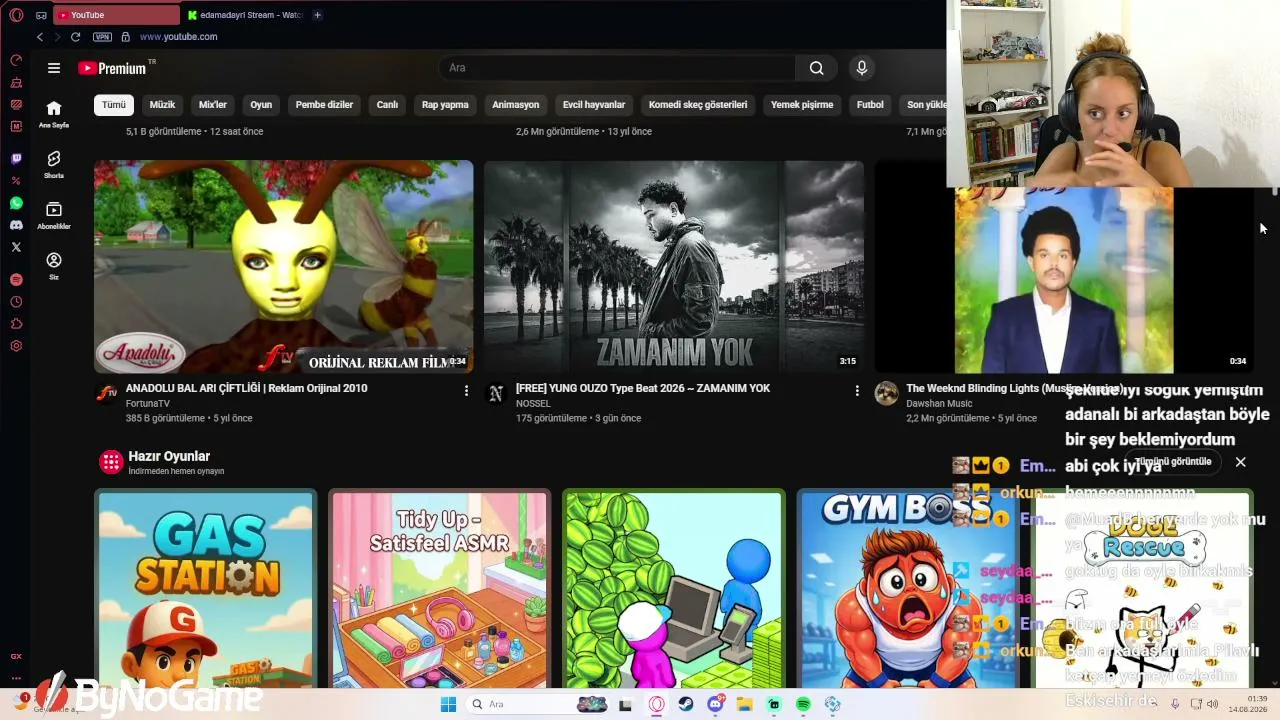Select the Canlı filter chip
The image size is (1280, 720).
click(x=387, y=105)
